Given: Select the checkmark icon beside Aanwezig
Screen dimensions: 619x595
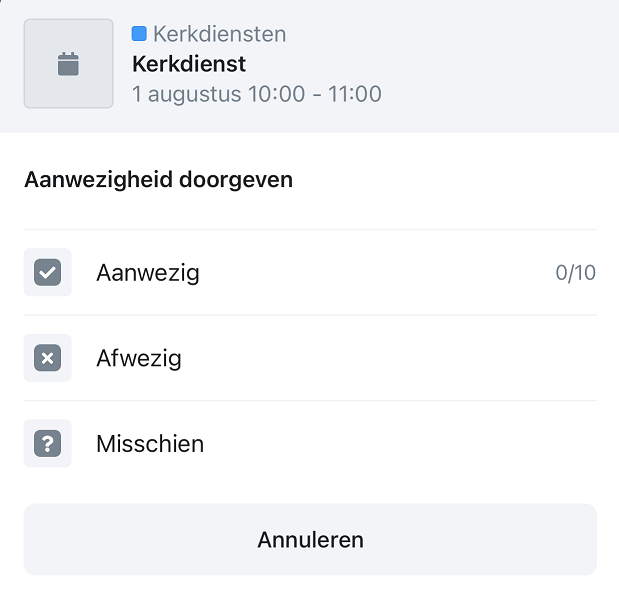Looking at the screenshot, I should click(x=47, y=272).
